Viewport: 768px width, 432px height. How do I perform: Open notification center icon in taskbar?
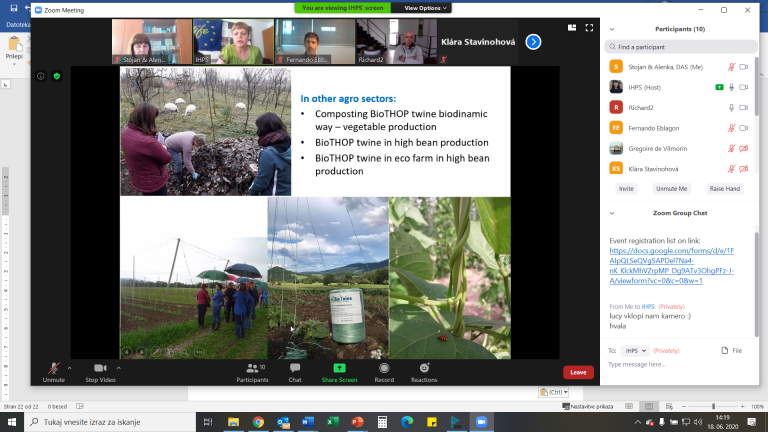(752, 422)
